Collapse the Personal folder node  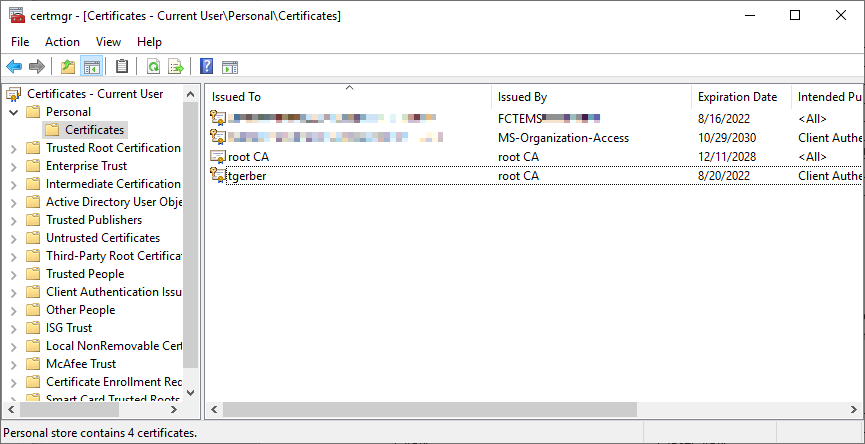click(x=14, y=112)
